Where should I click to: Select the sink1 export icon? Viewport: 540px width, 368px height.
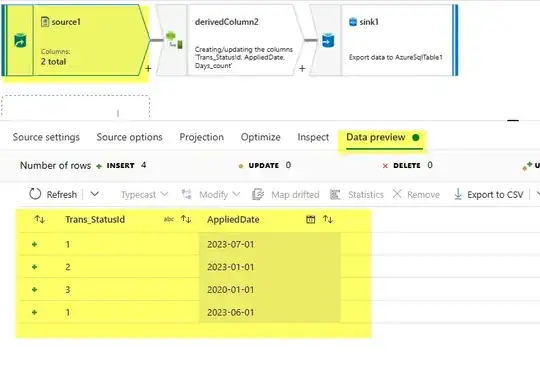[x=328, y=40]
